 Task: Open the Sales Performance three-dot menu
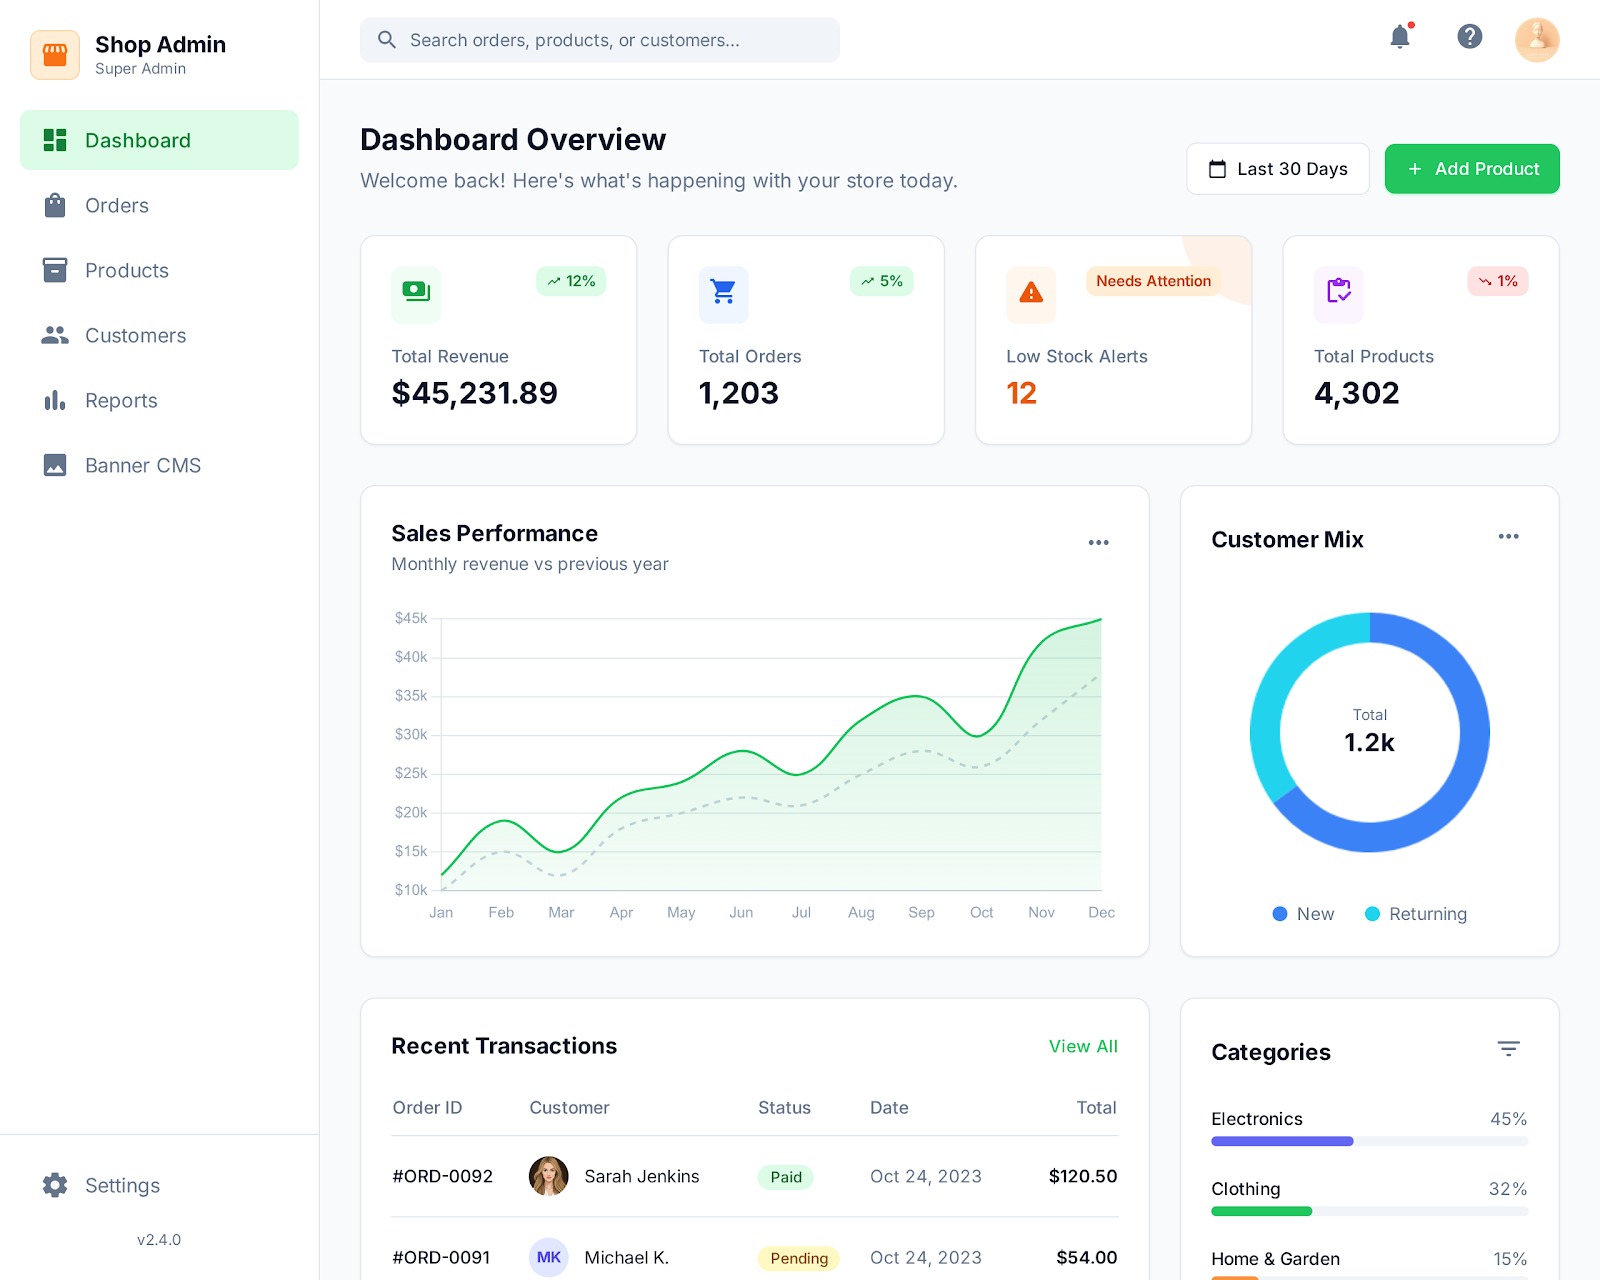[1098, 543]
